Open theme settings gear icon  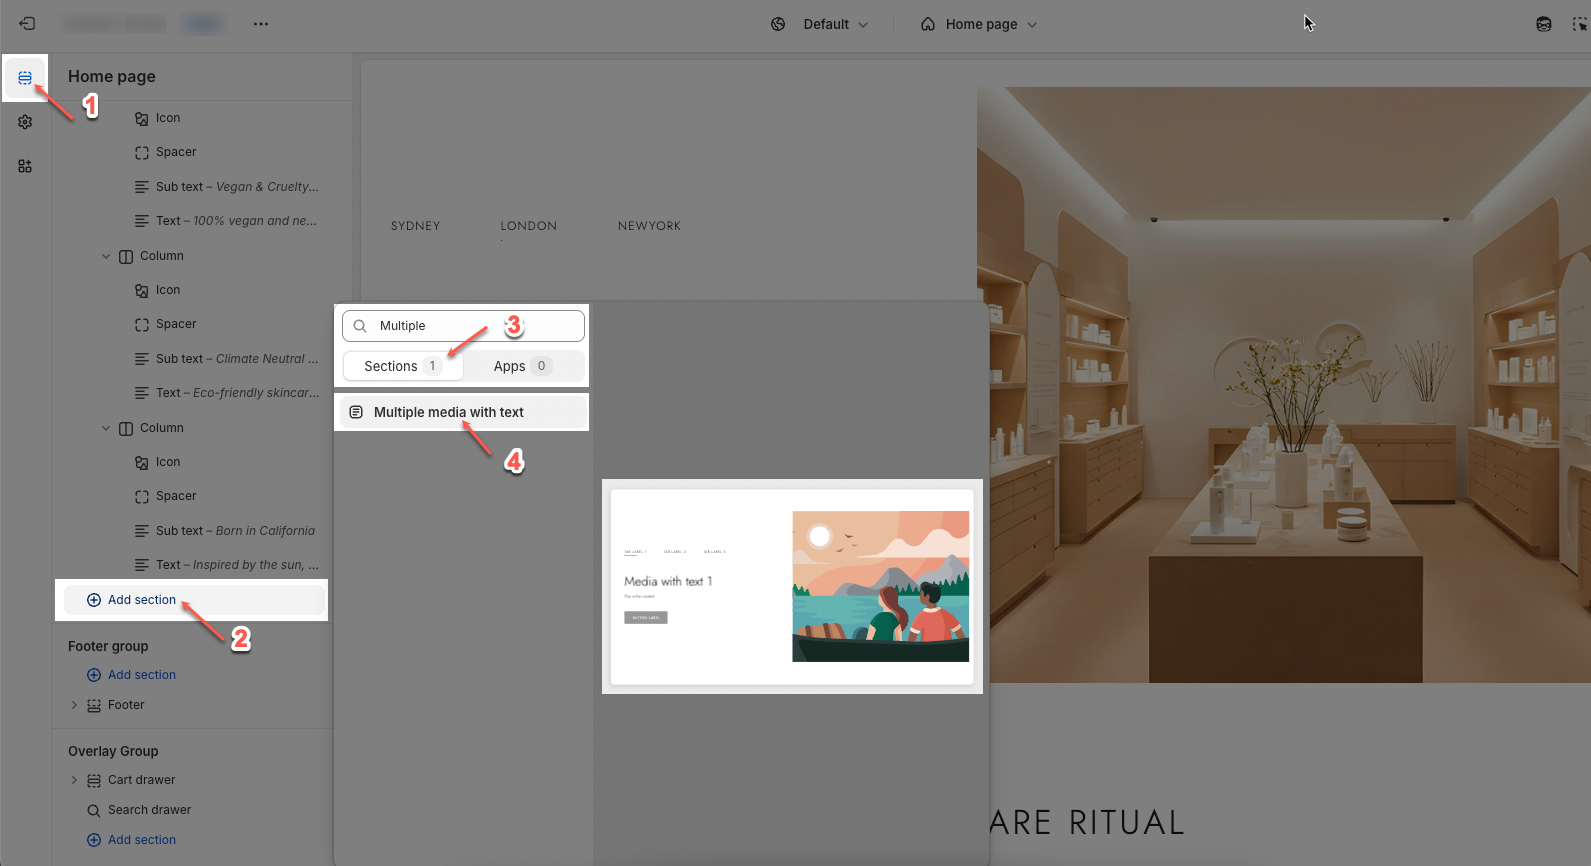[x=25, y=122]
